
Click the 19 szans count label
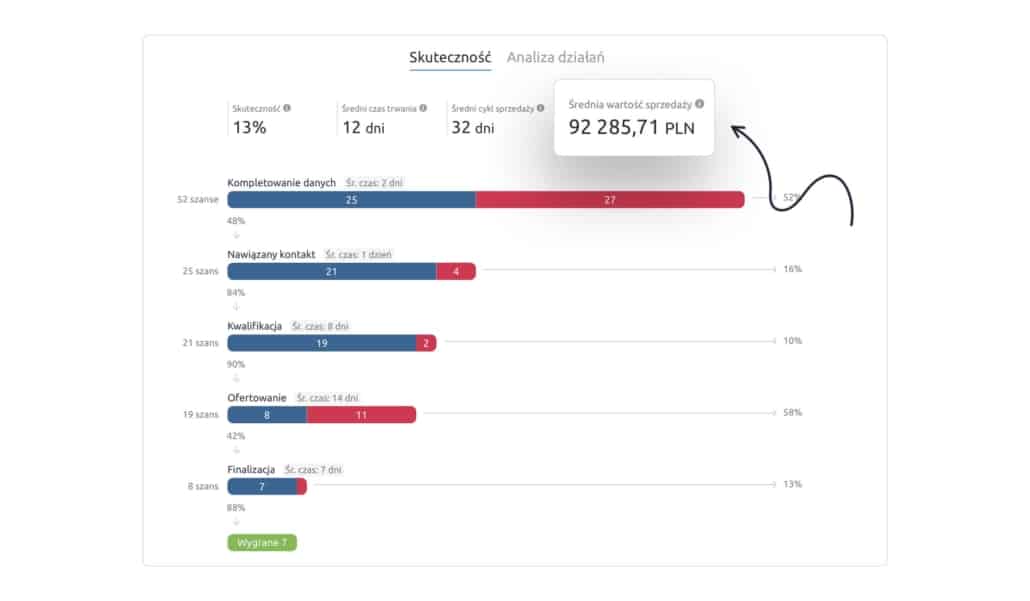click(200, 414)
